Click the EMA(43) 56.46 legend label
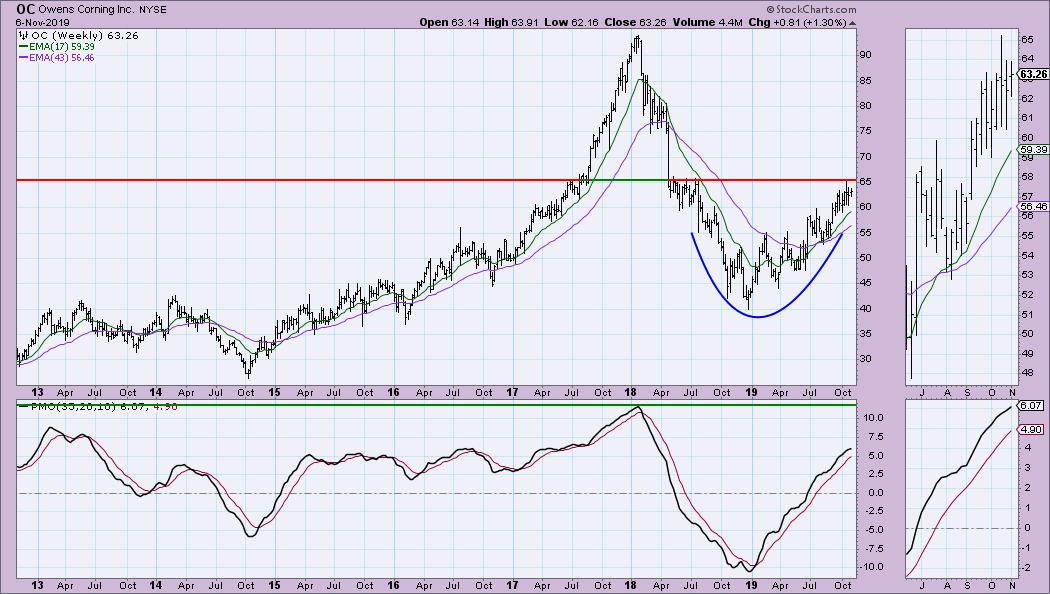1050x594 pixels. 62,58
